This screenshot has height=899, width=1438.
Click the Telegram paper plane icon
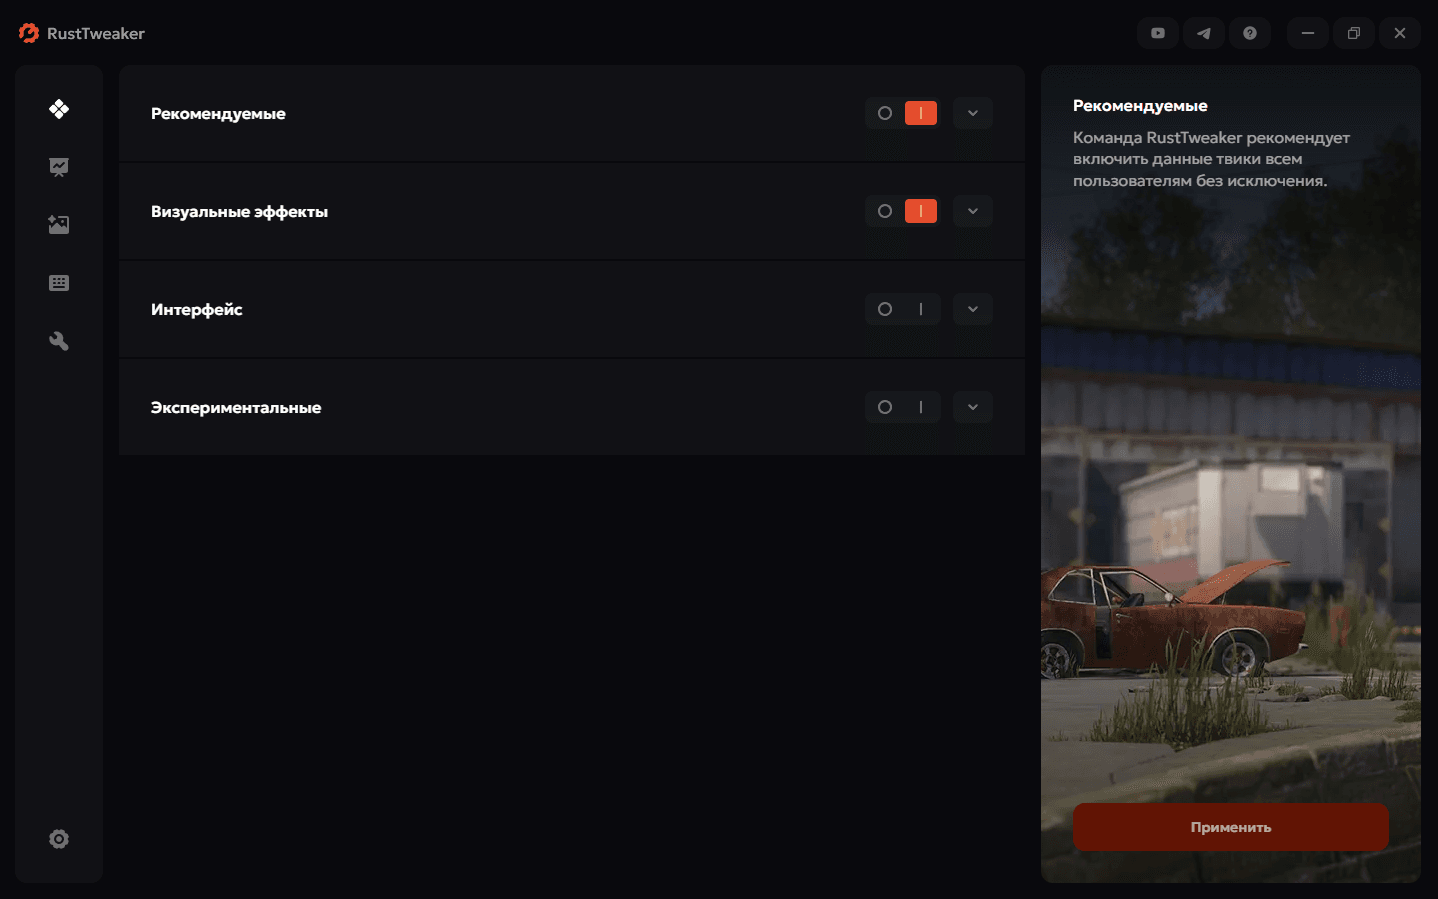coord(1204,33)
